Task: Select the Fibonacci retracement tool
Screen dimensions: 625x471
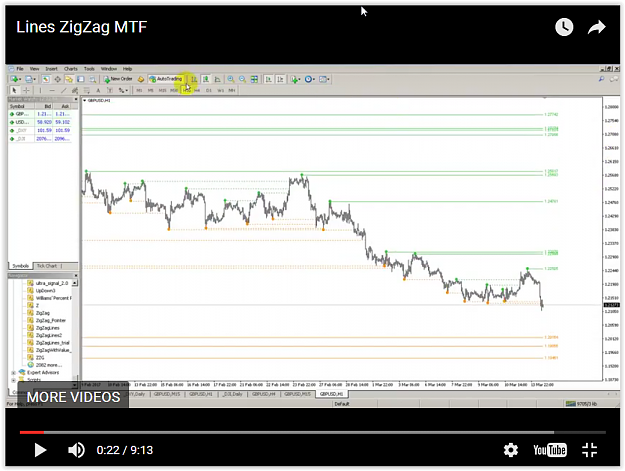Action: 86,90
